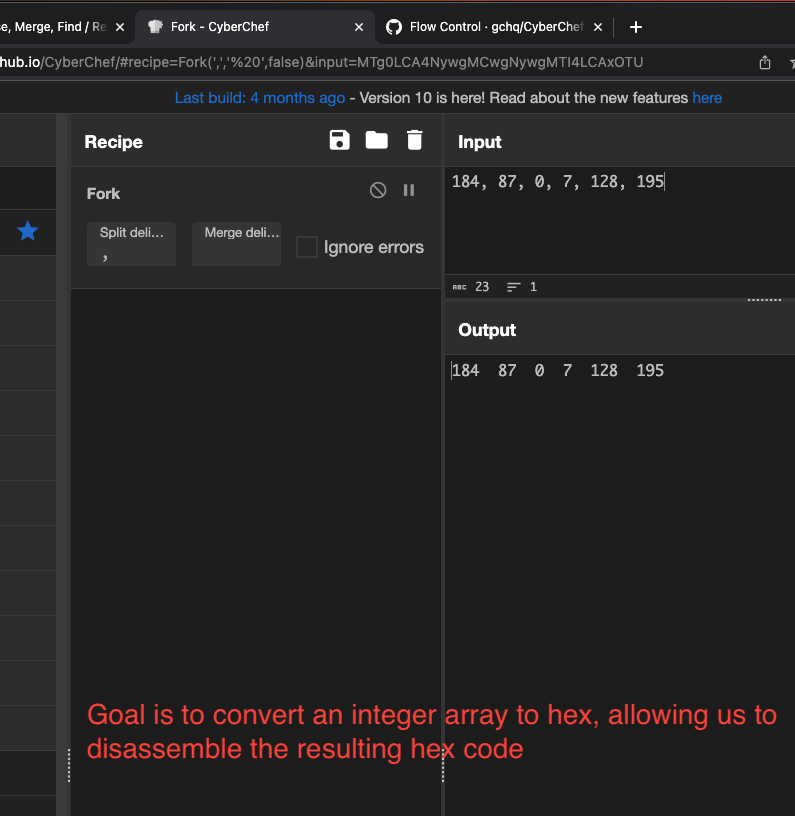Focus the browser address bar URL
Screen dimensions: 795x816
click(322, 62)
